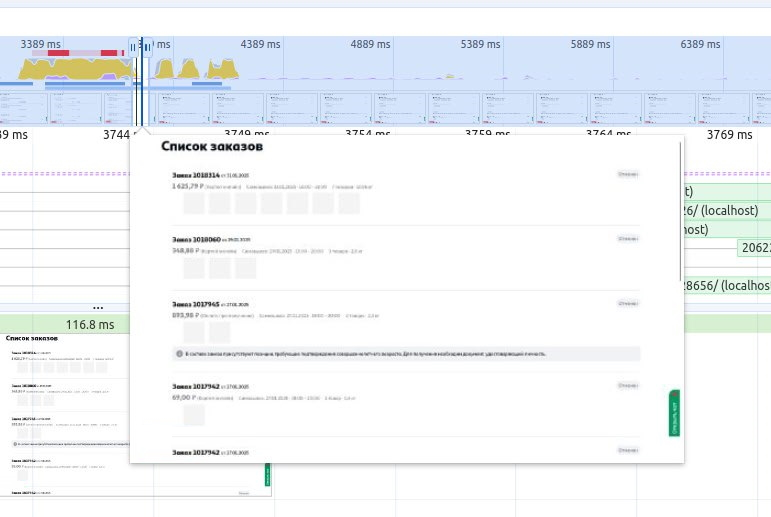Viewport: 771px width, 517px height.
Task: Click the first red long-task bar in overview
Action: (58, 53)
